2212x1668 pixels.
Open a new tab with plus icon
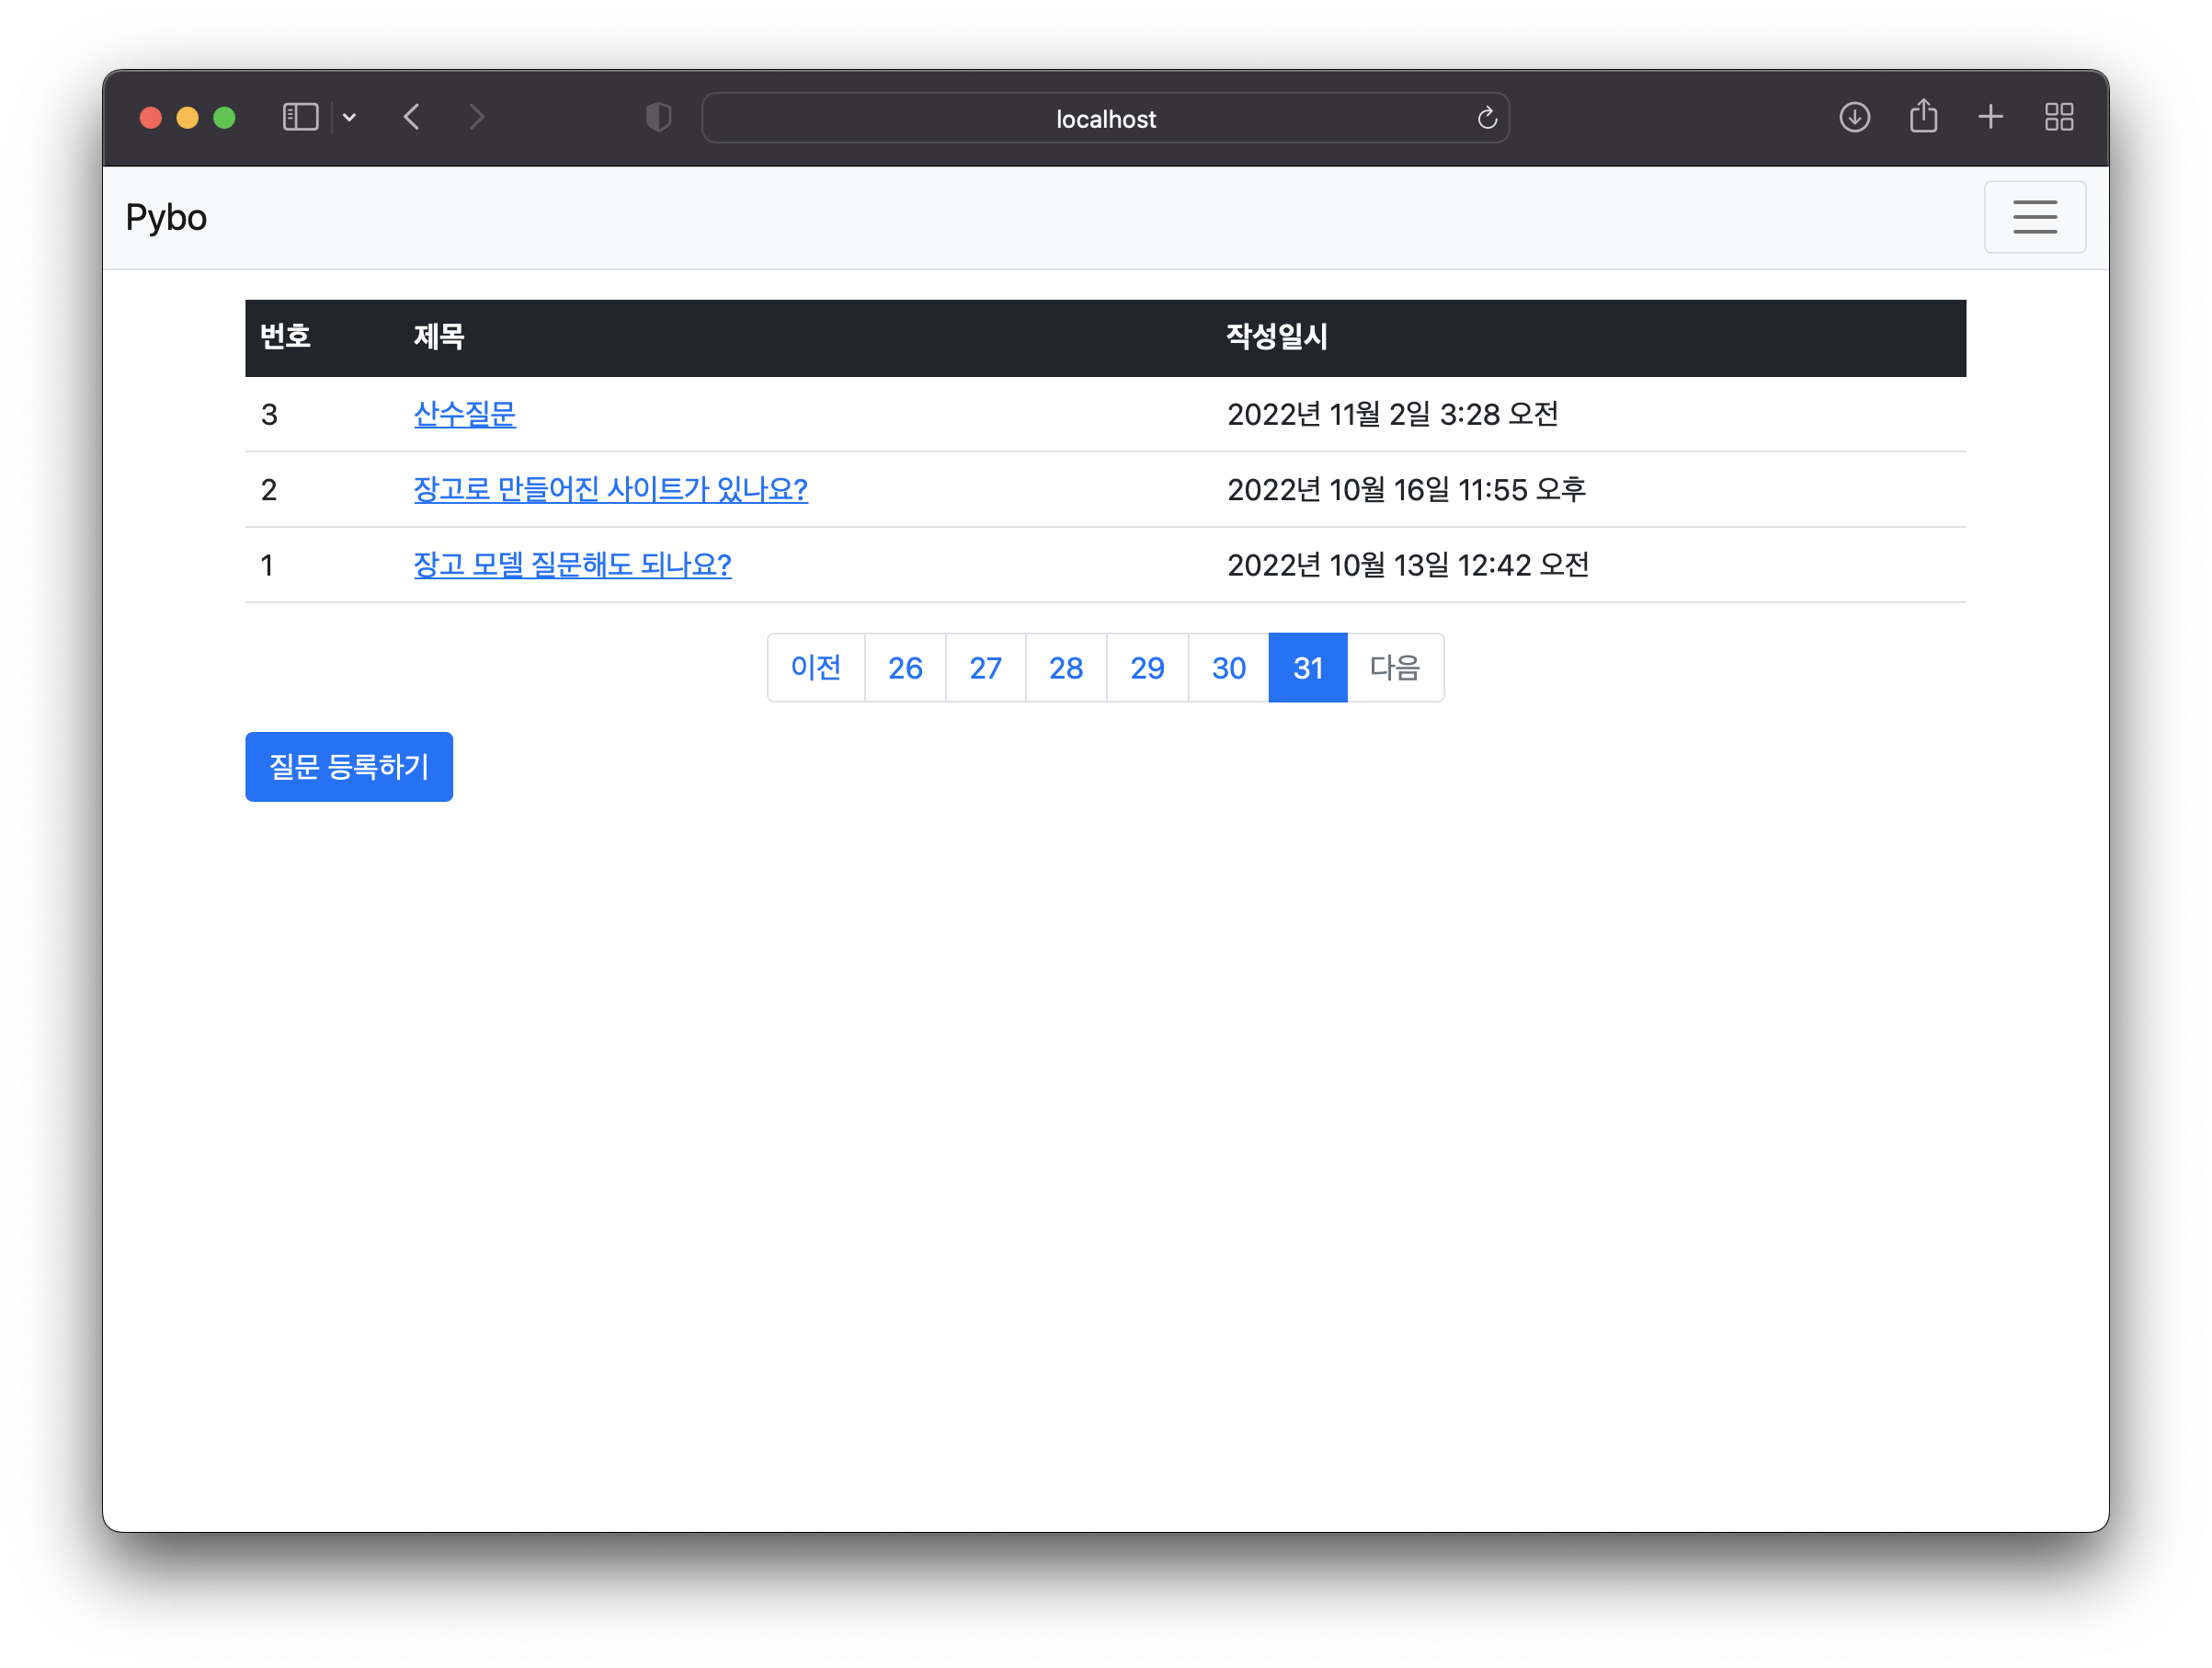(x=1990, y=118)
